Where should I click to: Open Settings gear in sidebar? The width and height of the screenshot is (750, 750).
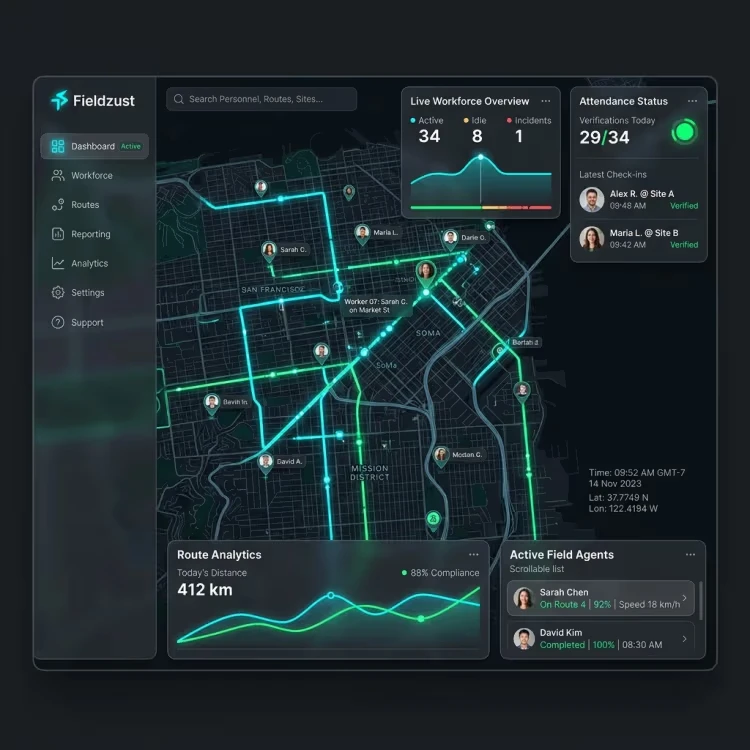click(x=58, y=292)
